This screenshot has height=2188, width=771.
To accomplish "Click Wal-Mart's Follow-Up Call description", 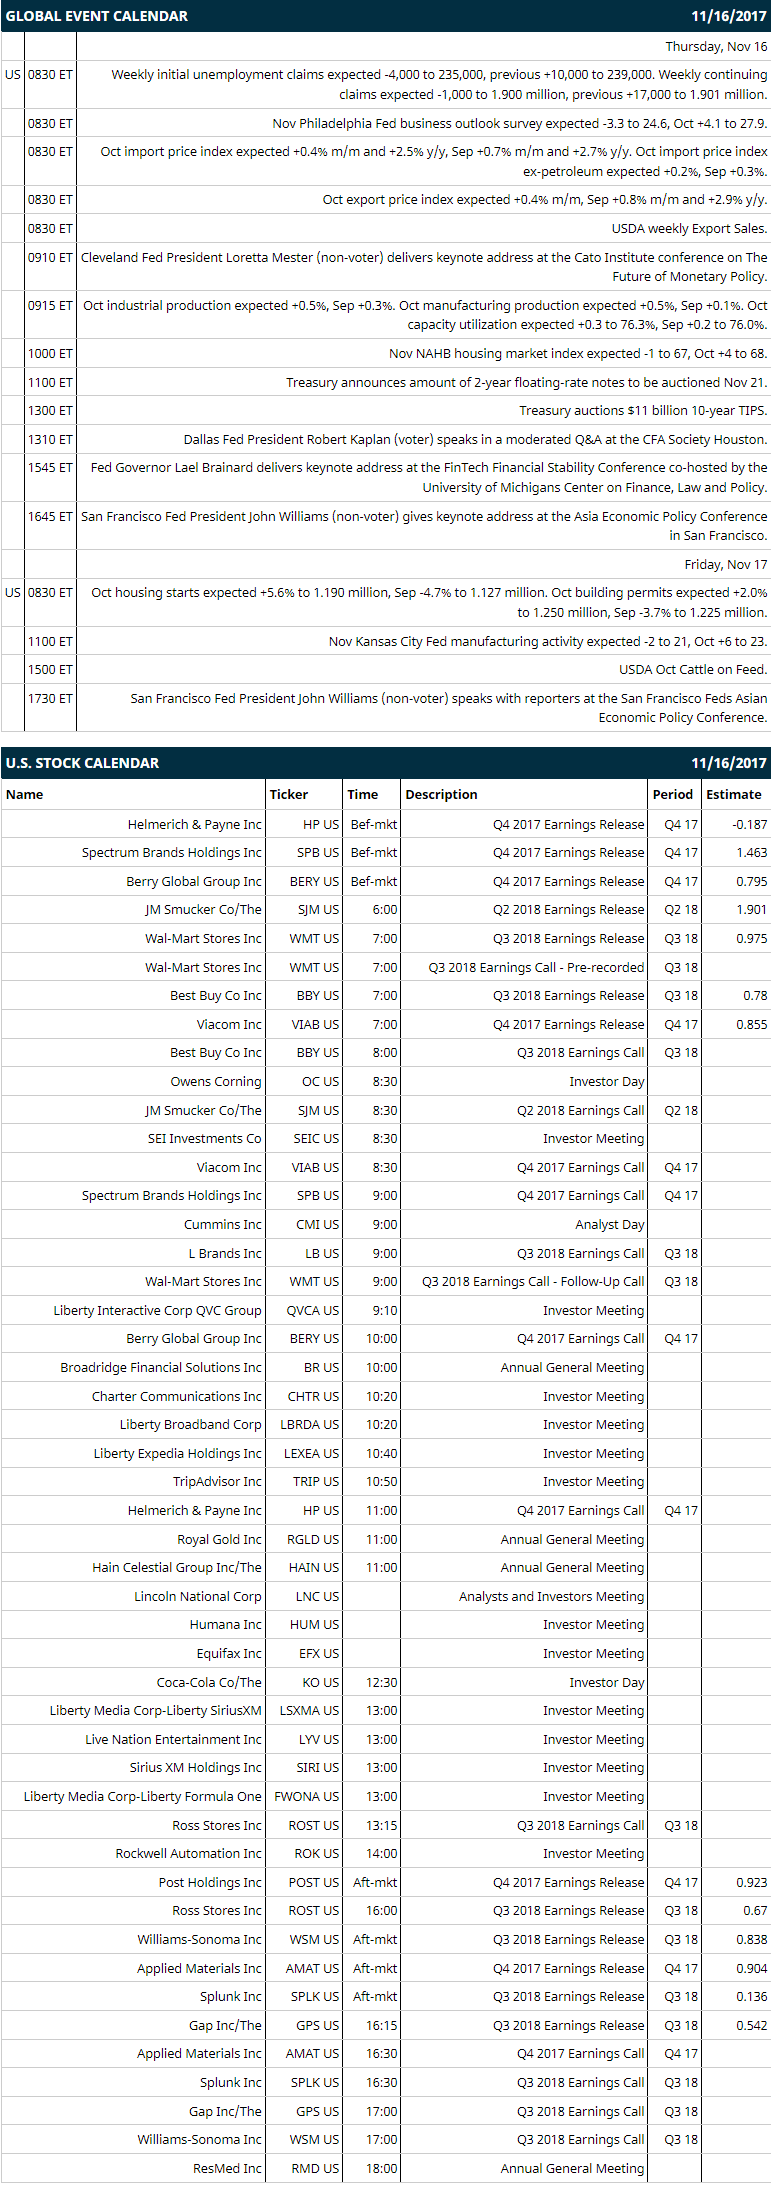I will pos(533,1281).
